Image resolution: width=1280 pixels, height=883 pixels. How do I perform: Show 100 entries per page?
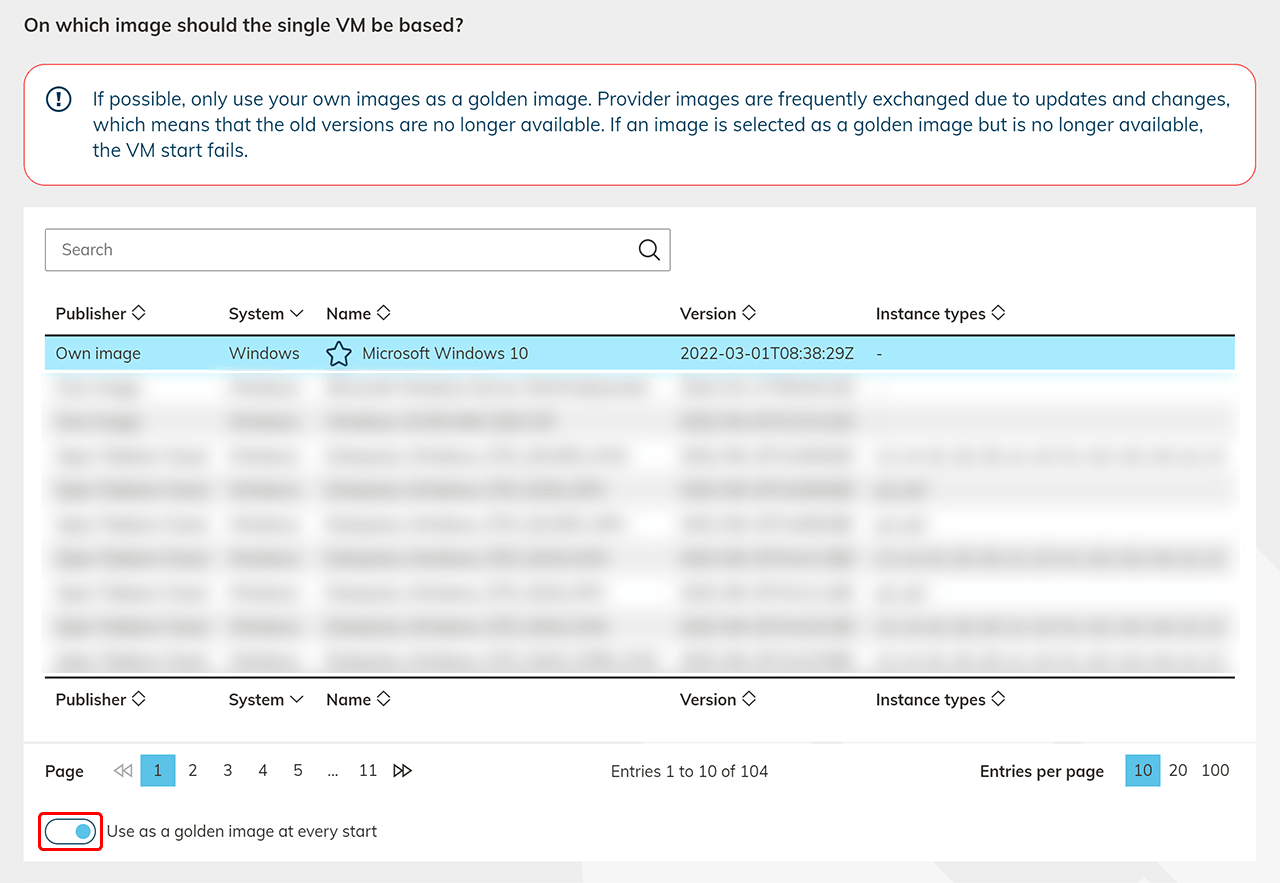(x=1215, y=771)
